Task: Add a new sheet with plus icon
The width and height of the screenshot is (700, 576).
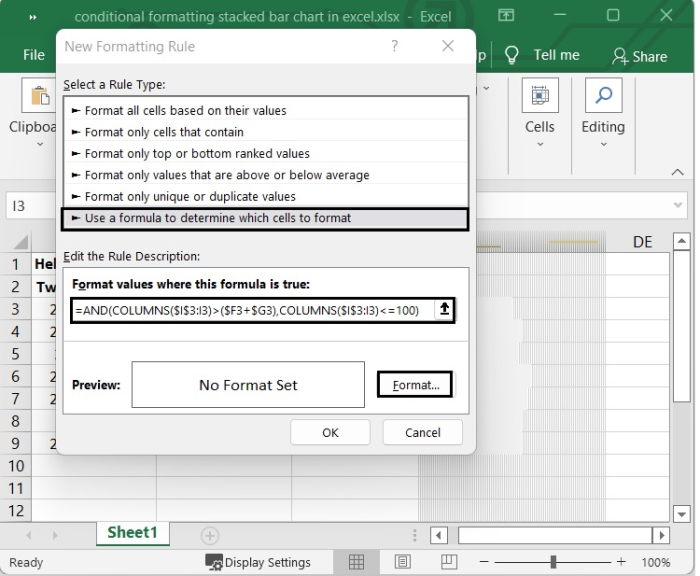Action: 209,535
